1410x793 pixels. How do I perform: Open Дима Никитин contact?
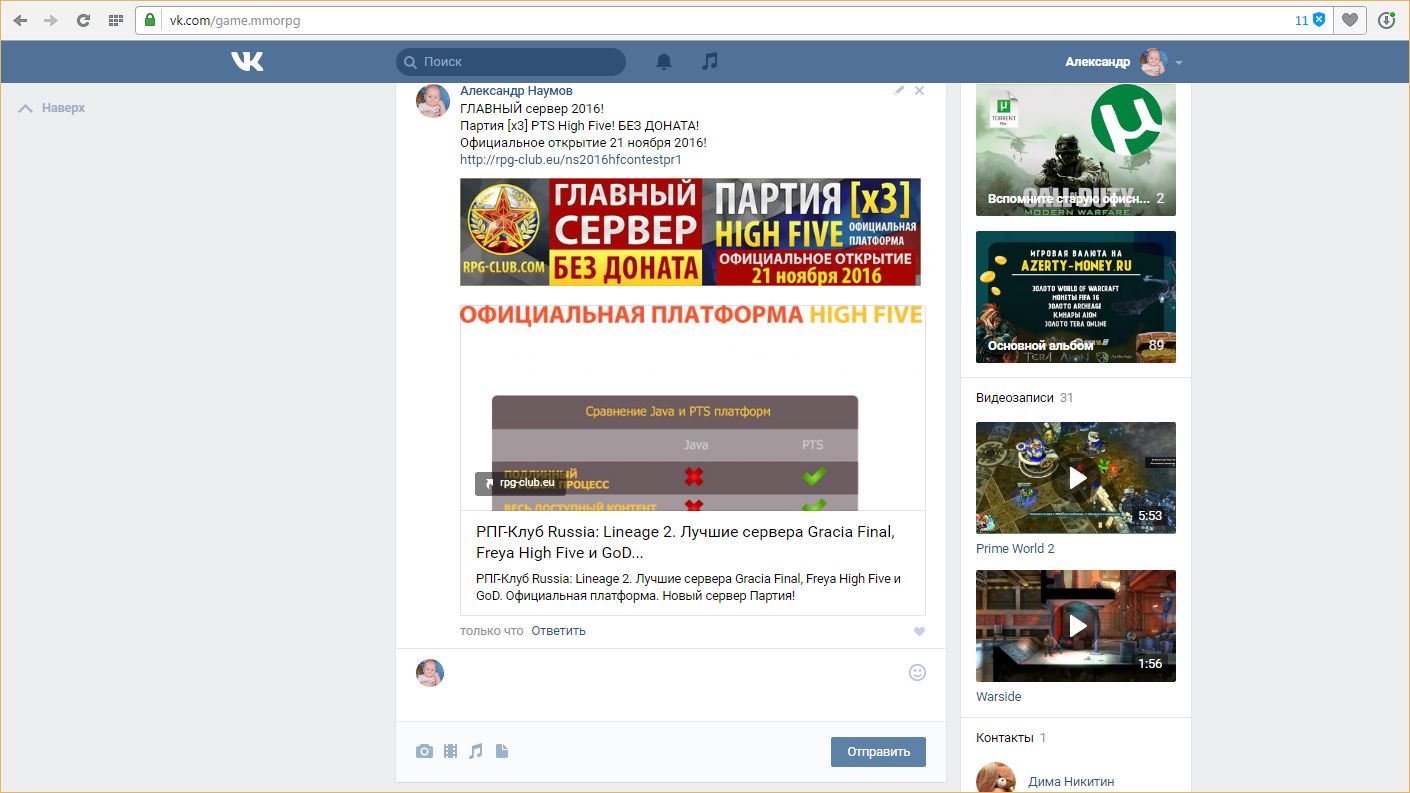(1071, 782)
